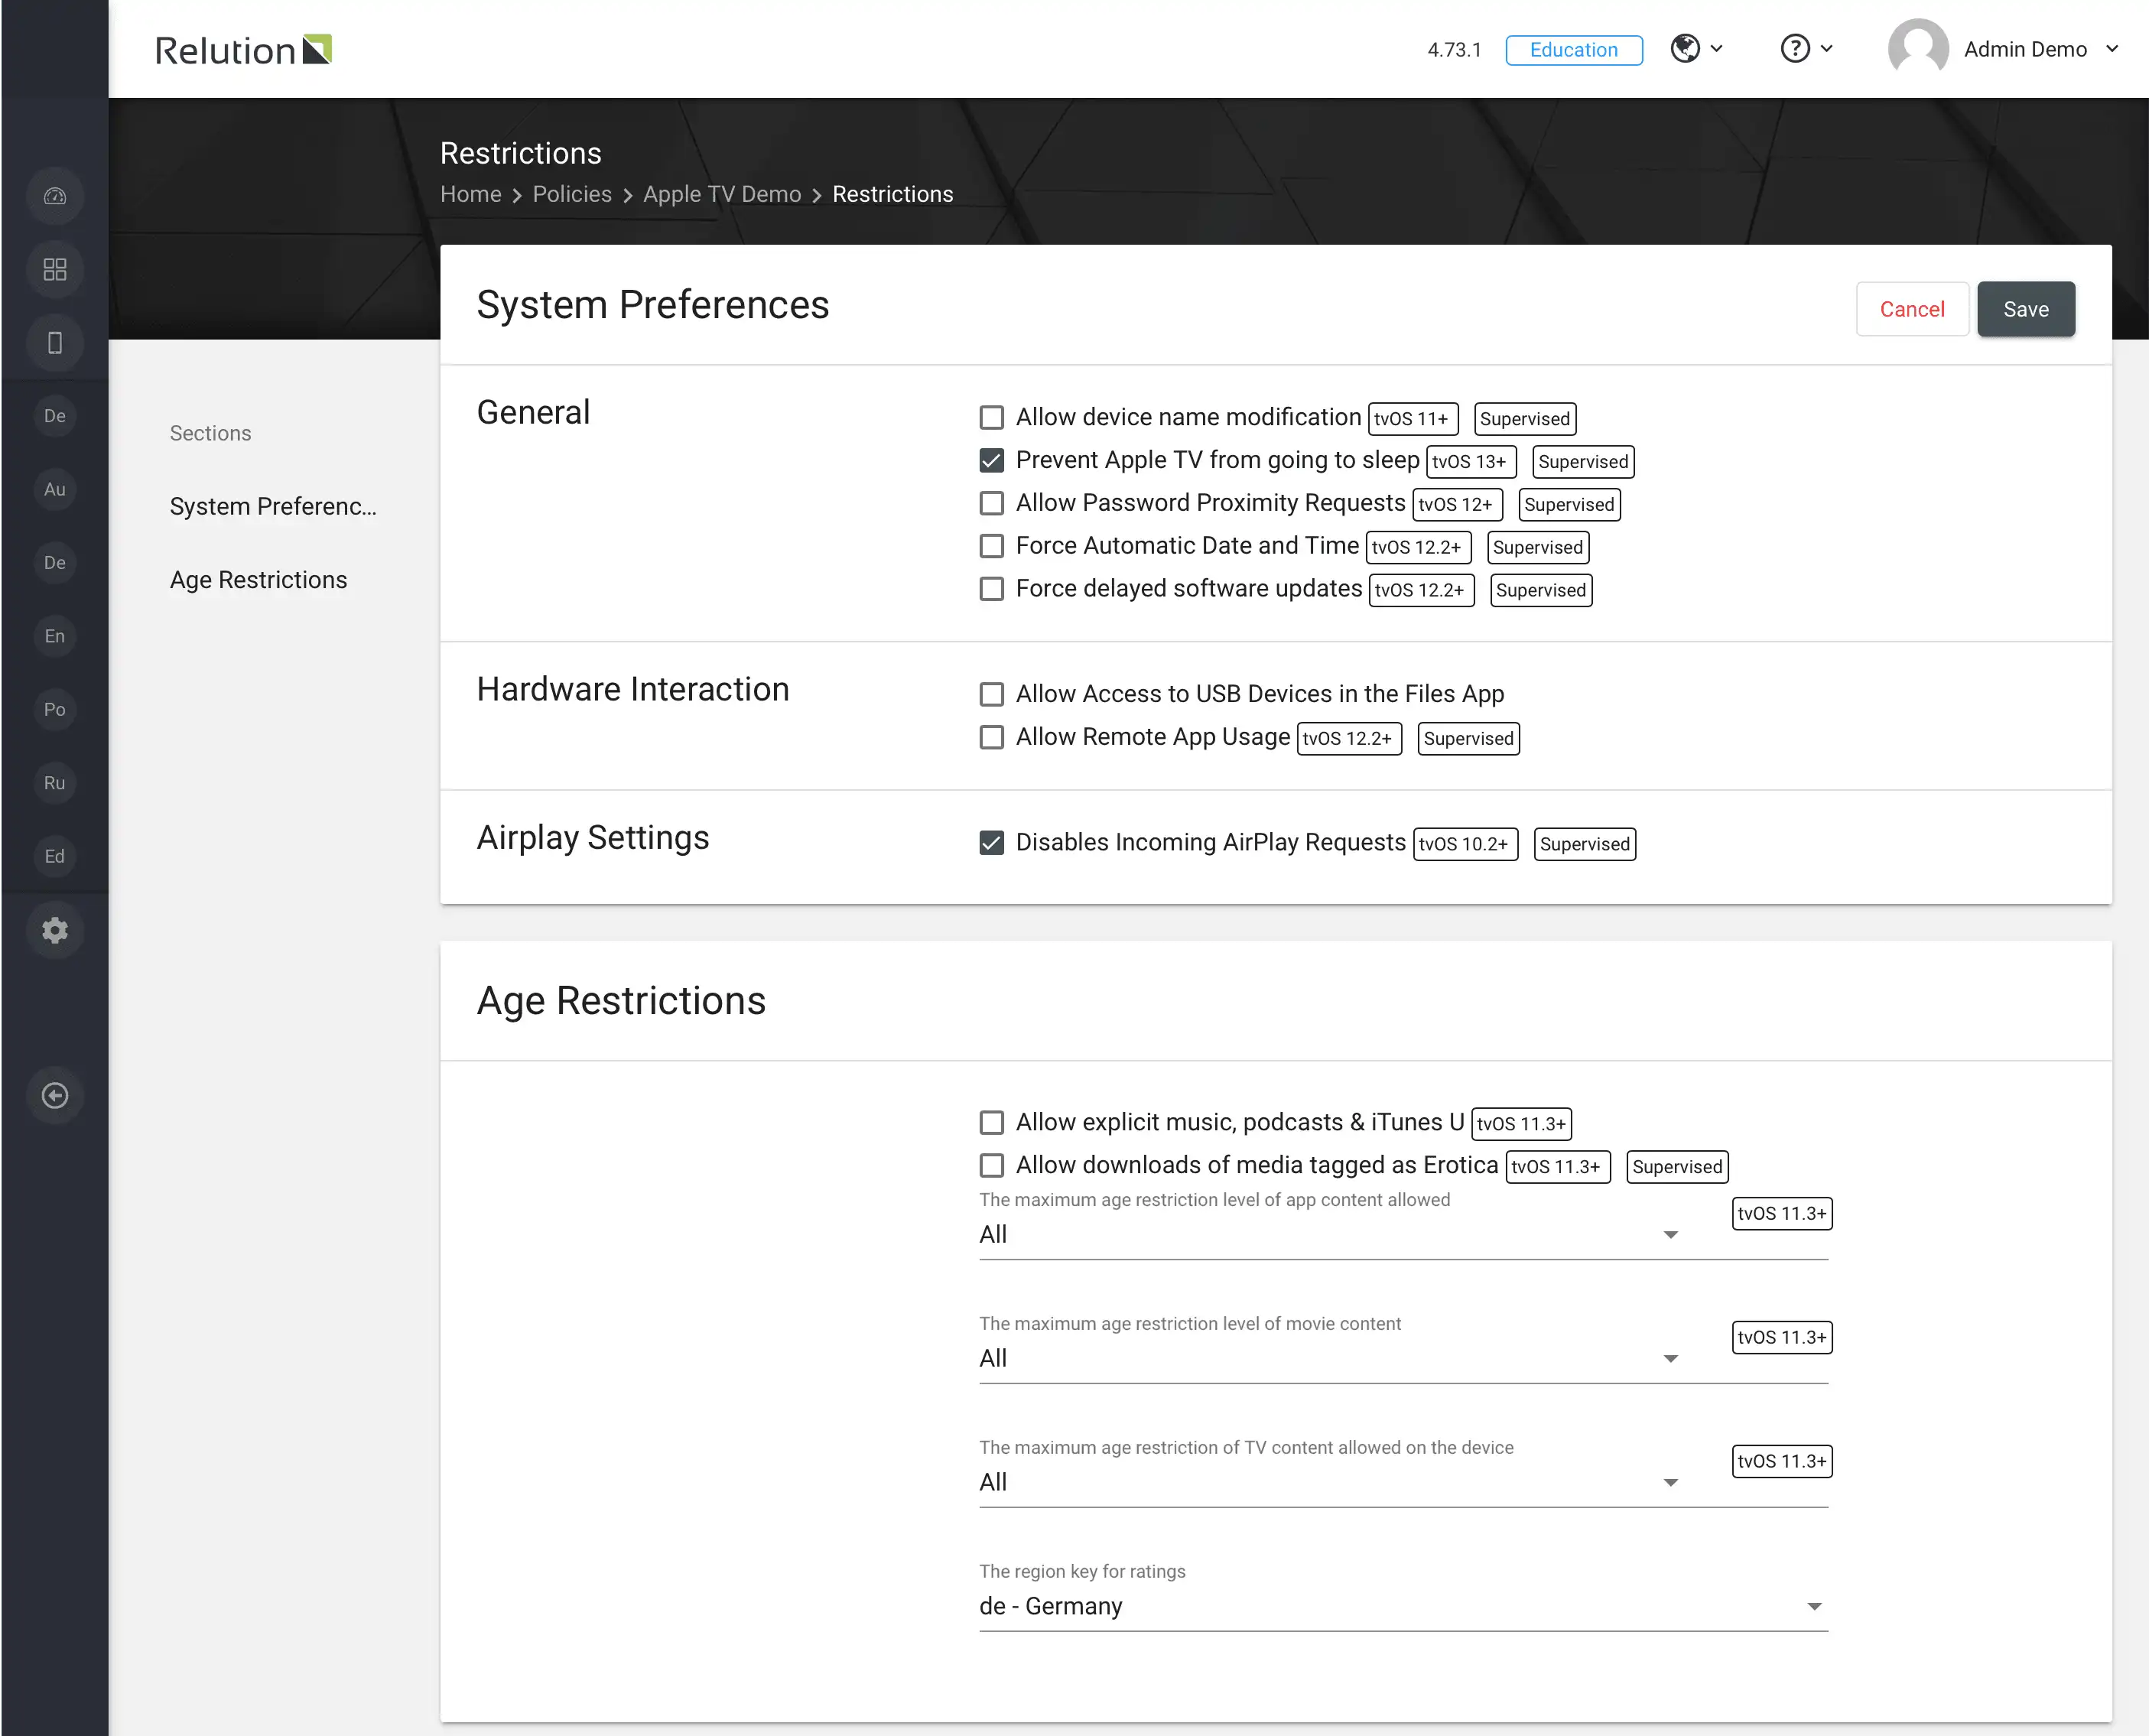Jump to the Age Restrictions section
Screen dimensions: 2149x1736
pos(258,580)
